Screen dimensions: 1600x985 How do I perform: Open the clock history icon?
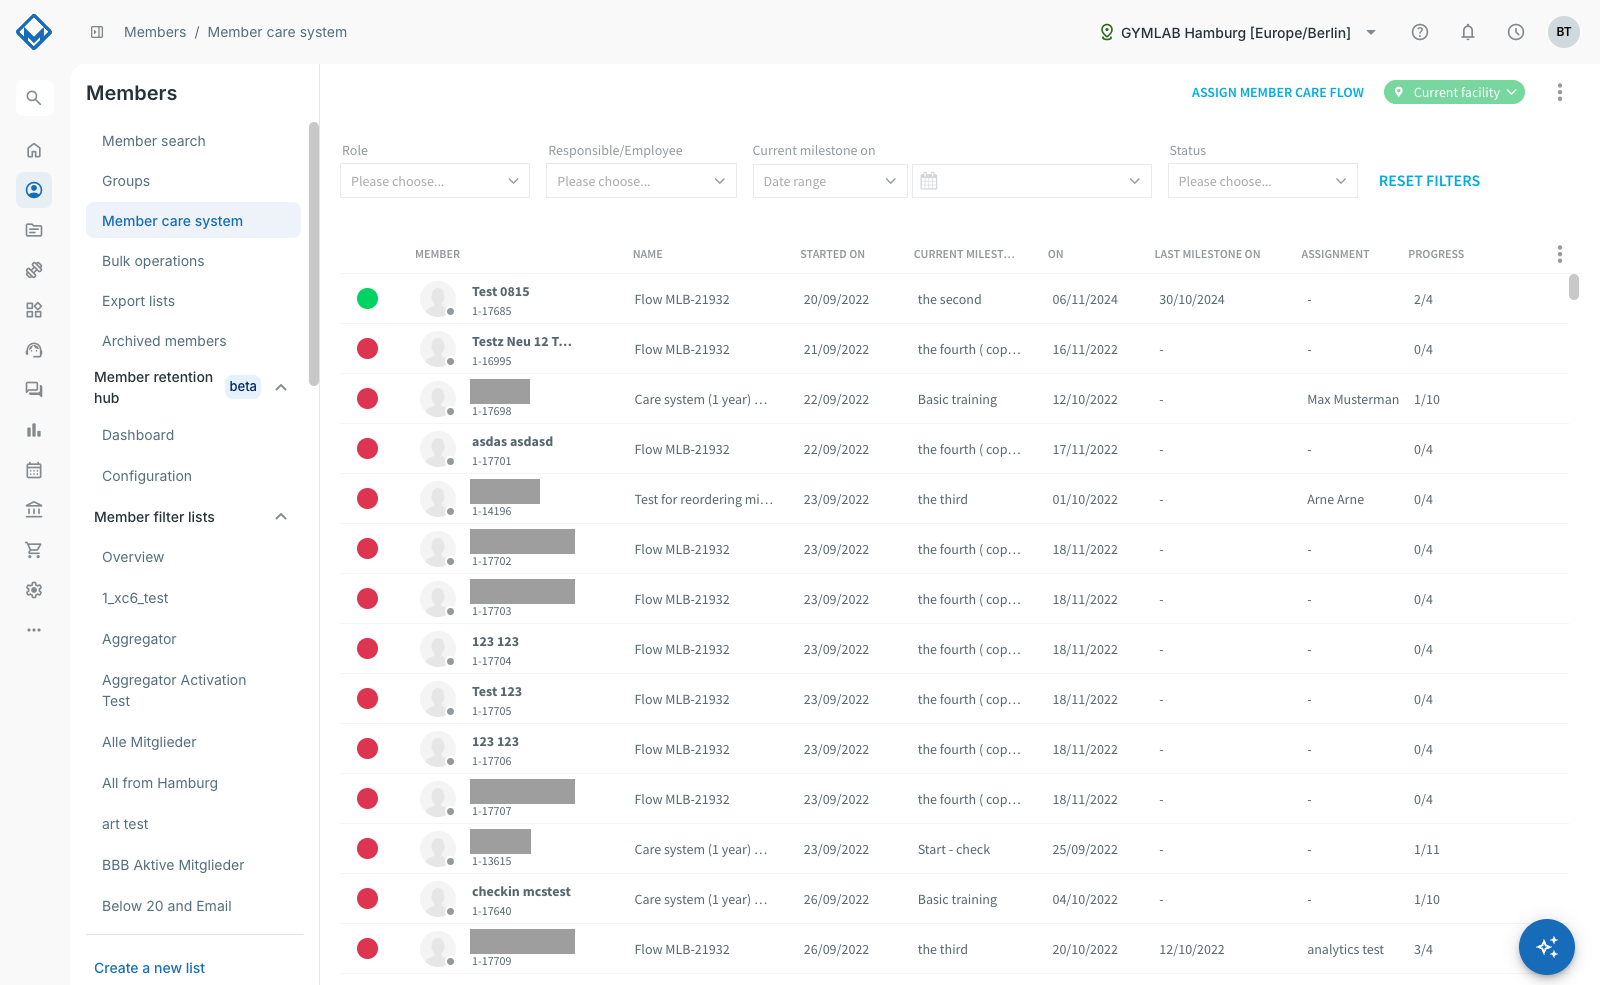[x=1516, y=32]
